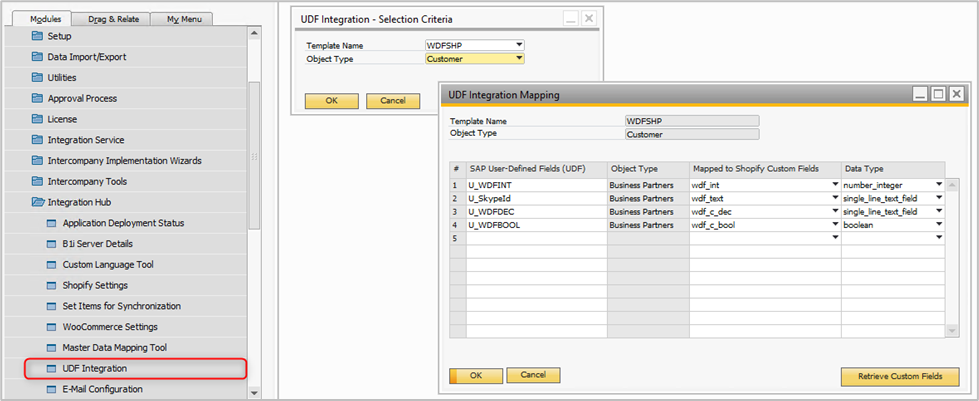Expand the boolean data type dropdown
The width and height of the screenshot is (979, 401).
click(x=939, y=224)
